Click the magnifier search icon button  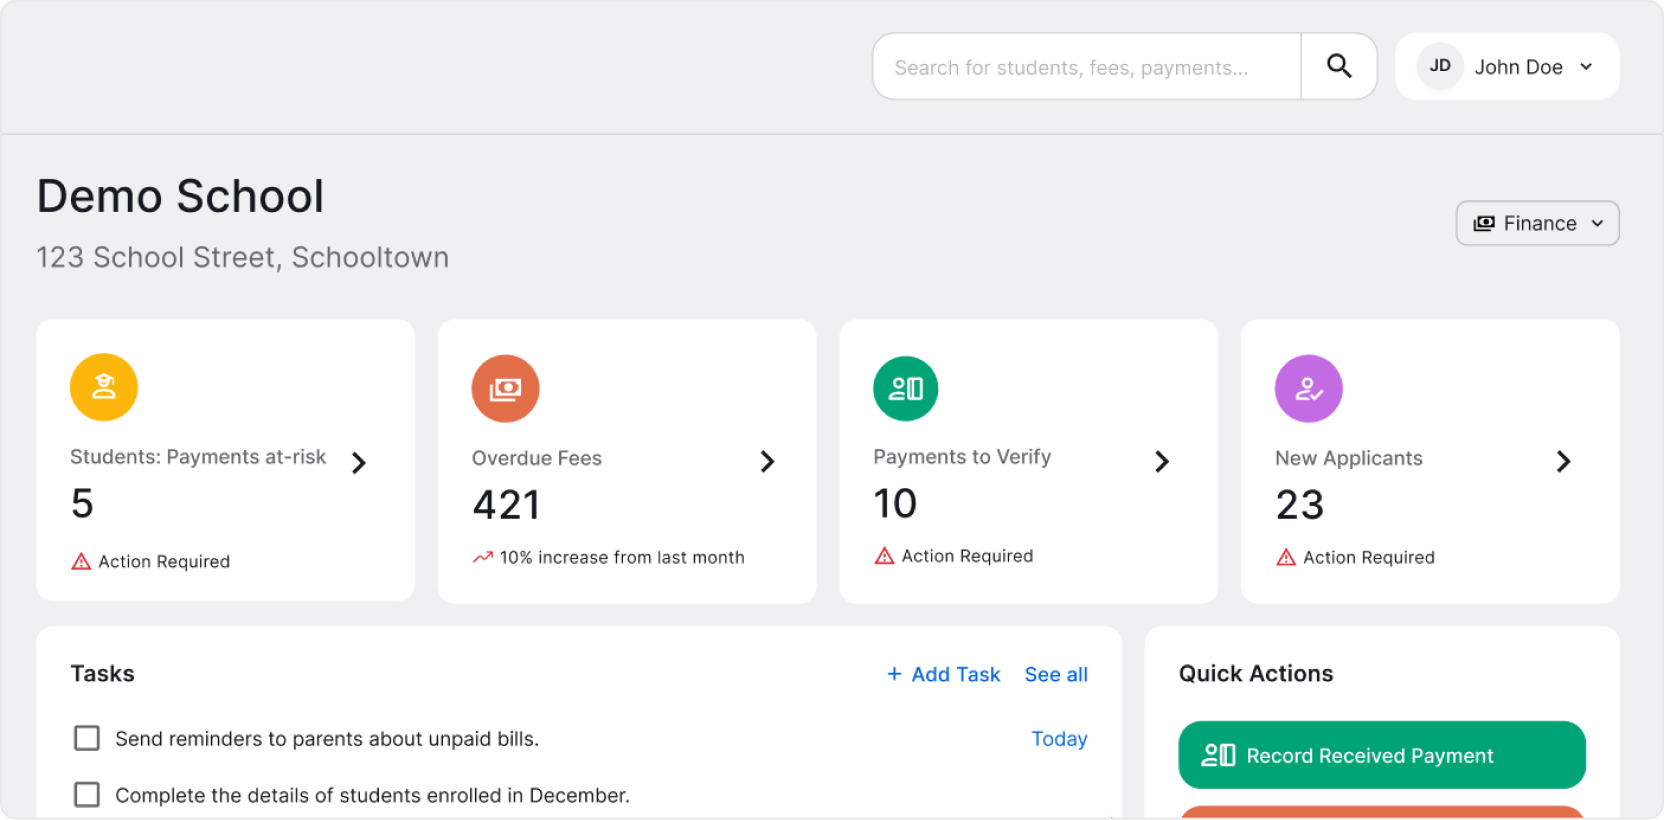point(1339,66)
